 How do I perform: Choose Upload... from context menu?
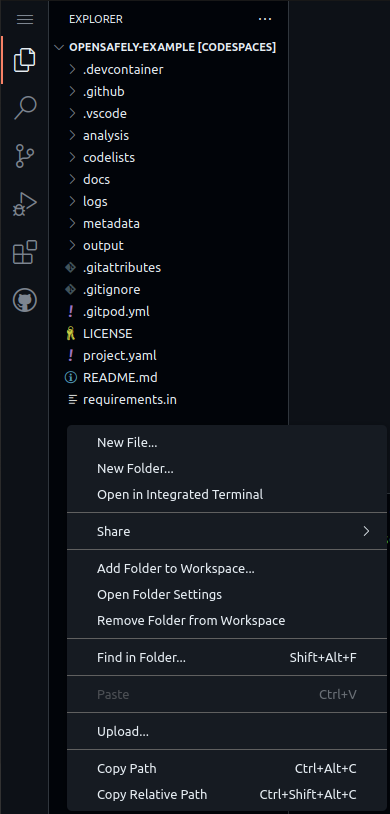227,731
